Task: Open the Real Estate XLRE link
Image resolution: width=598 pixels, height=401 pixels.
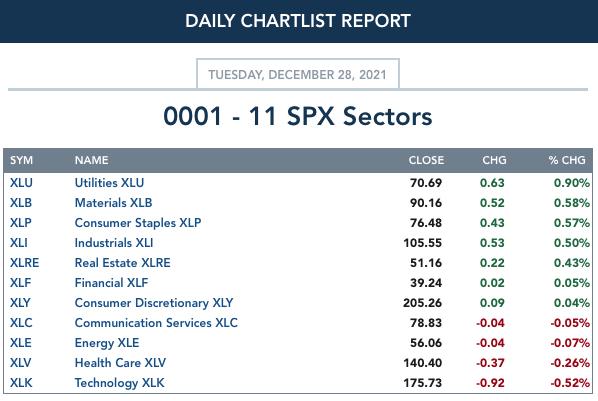Action: [x=122, y=263]
